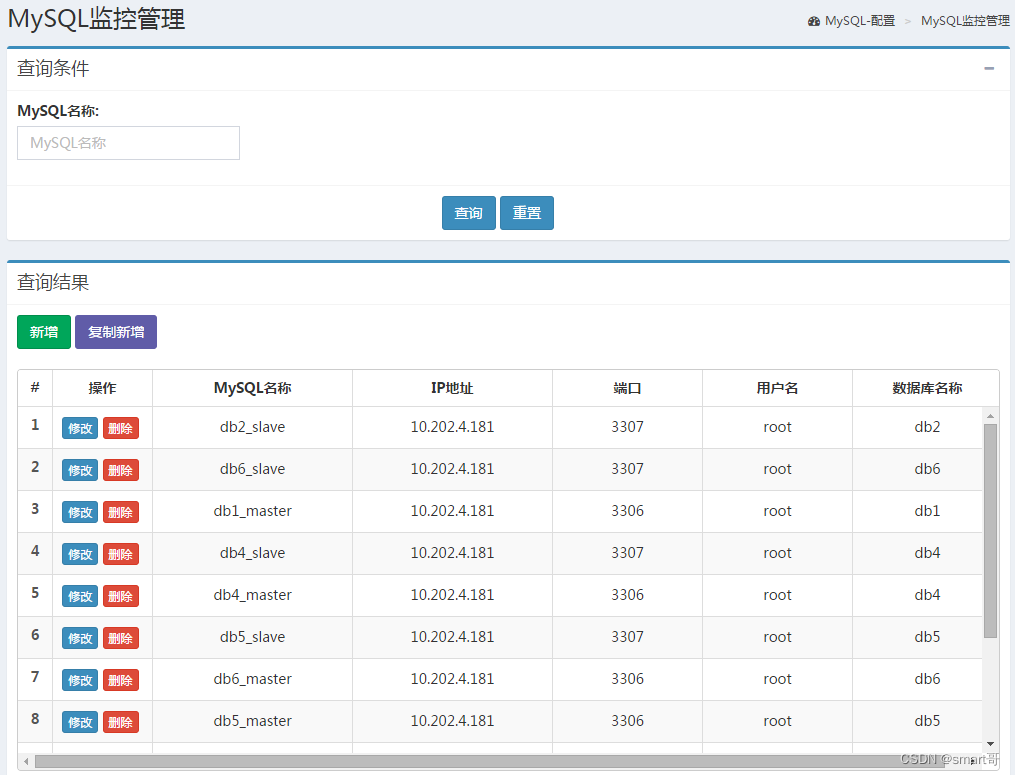Click the horizontal scrollbar left arrow
Viewport: 1015px width, 775px height.
click(x=26, y=761)
